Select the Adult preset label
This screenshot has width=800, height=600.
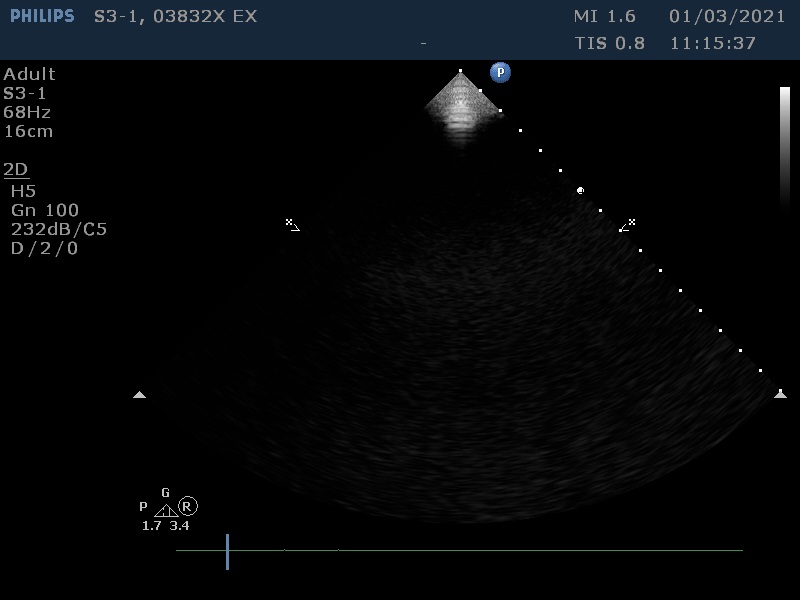click(x=30, y=74)
